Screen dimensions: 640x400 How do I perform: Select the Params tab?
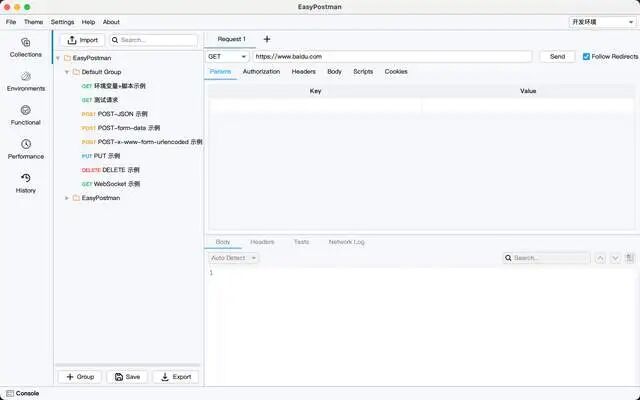point(220,71)
